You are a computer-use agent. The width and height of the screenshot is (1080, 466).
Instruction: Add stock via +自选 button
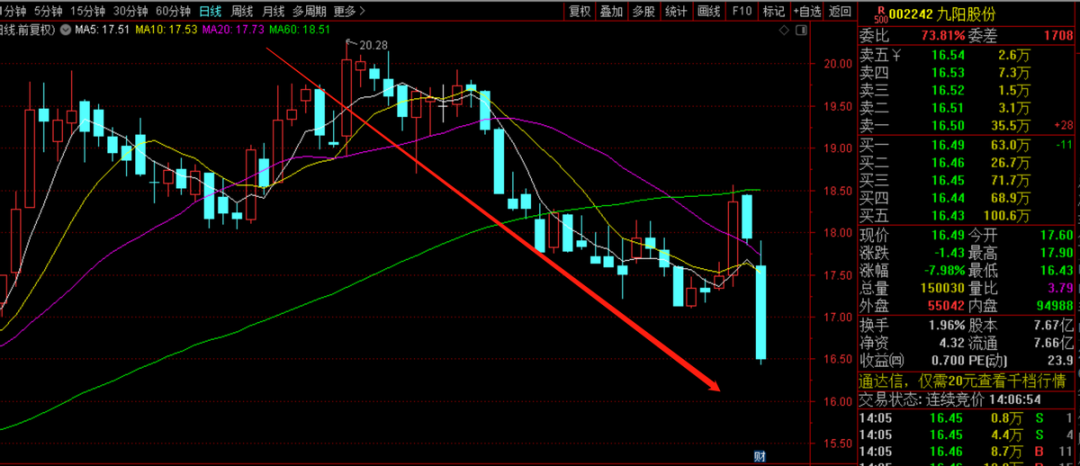click(x=808, y=11)
